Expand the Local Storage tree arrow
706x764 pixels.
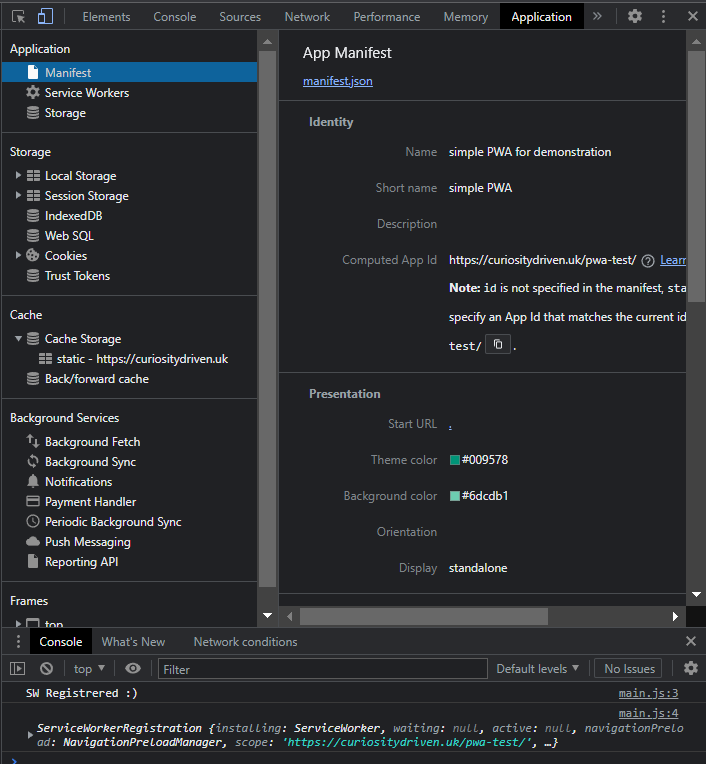[x=18, y=175]
